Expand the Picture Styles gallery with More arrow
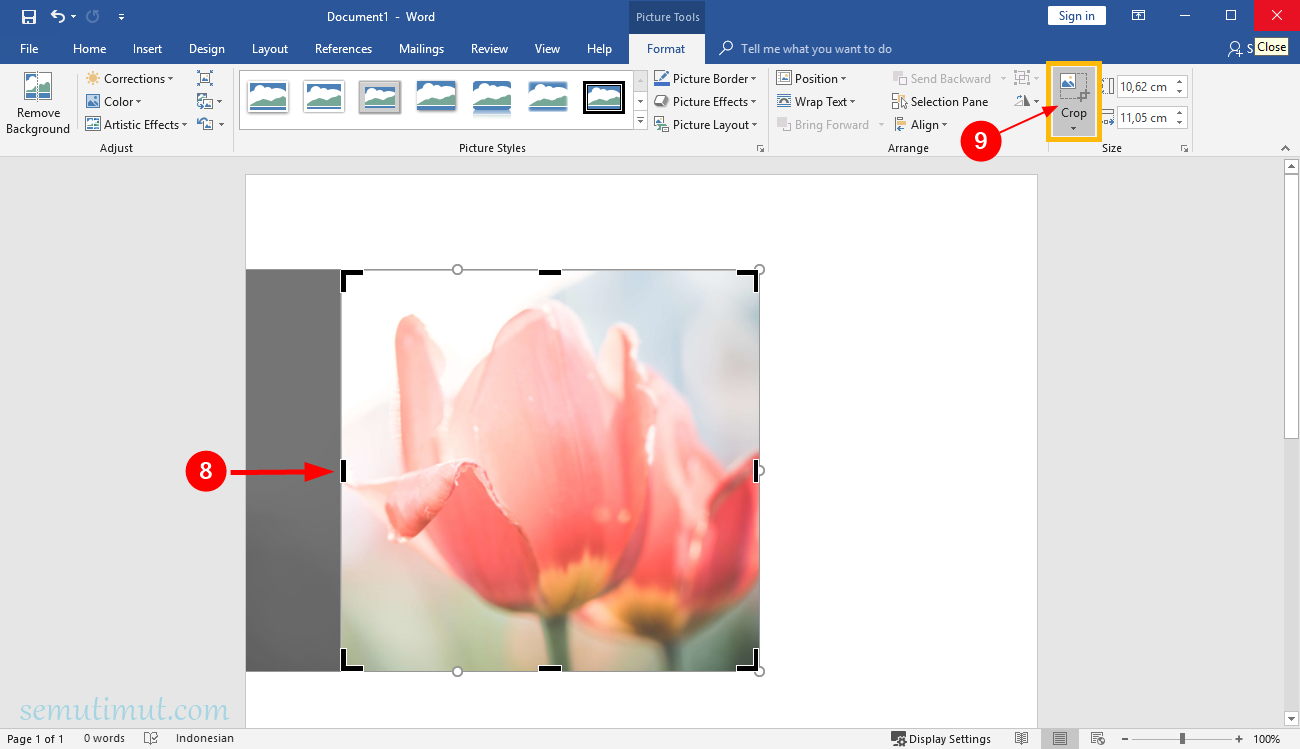Image resolution: width=1300 pixels, height=749 pixels. [x=641, y=121]
